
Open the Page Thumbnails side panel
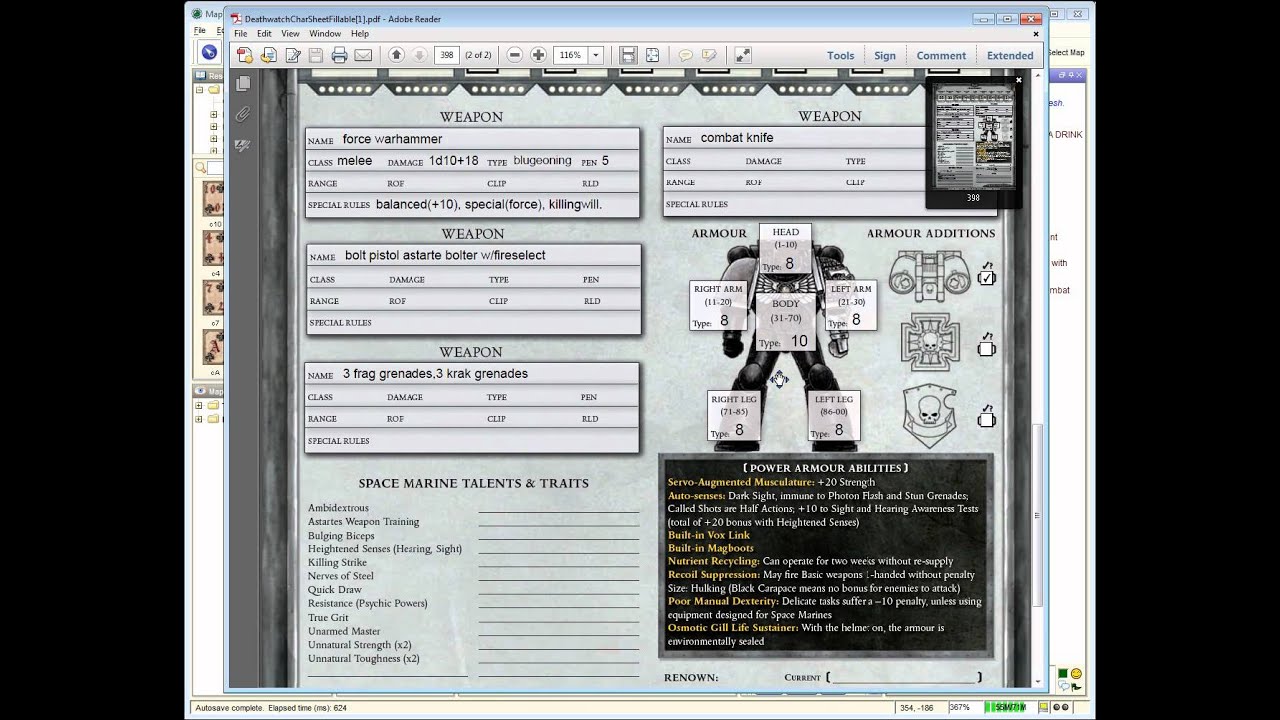pos(242,85)
